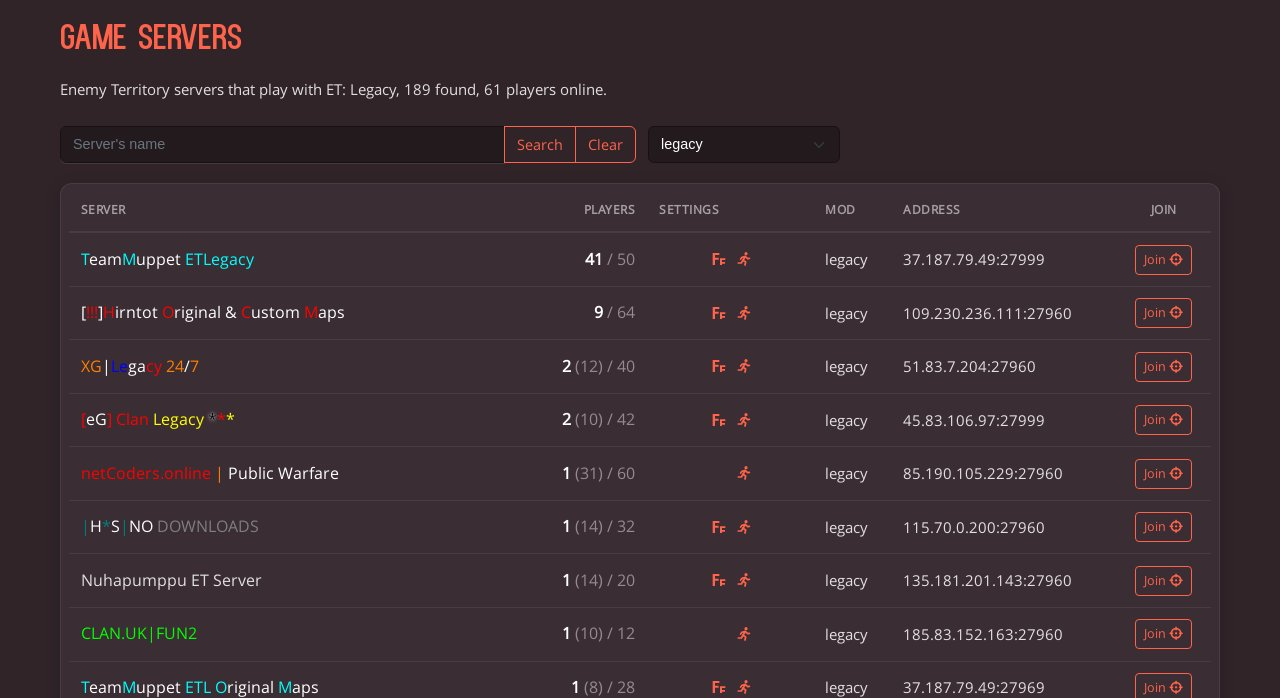1280x698 pixels.
Task: Open CLAN.UK|FUN2 server name
Action: point(139,633)
